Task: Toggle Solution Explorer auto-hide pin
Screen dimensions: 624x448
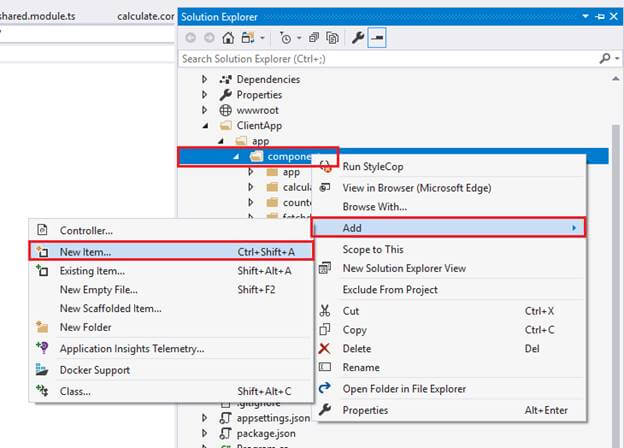Action: pyautogui.click(x=600, y=16)
